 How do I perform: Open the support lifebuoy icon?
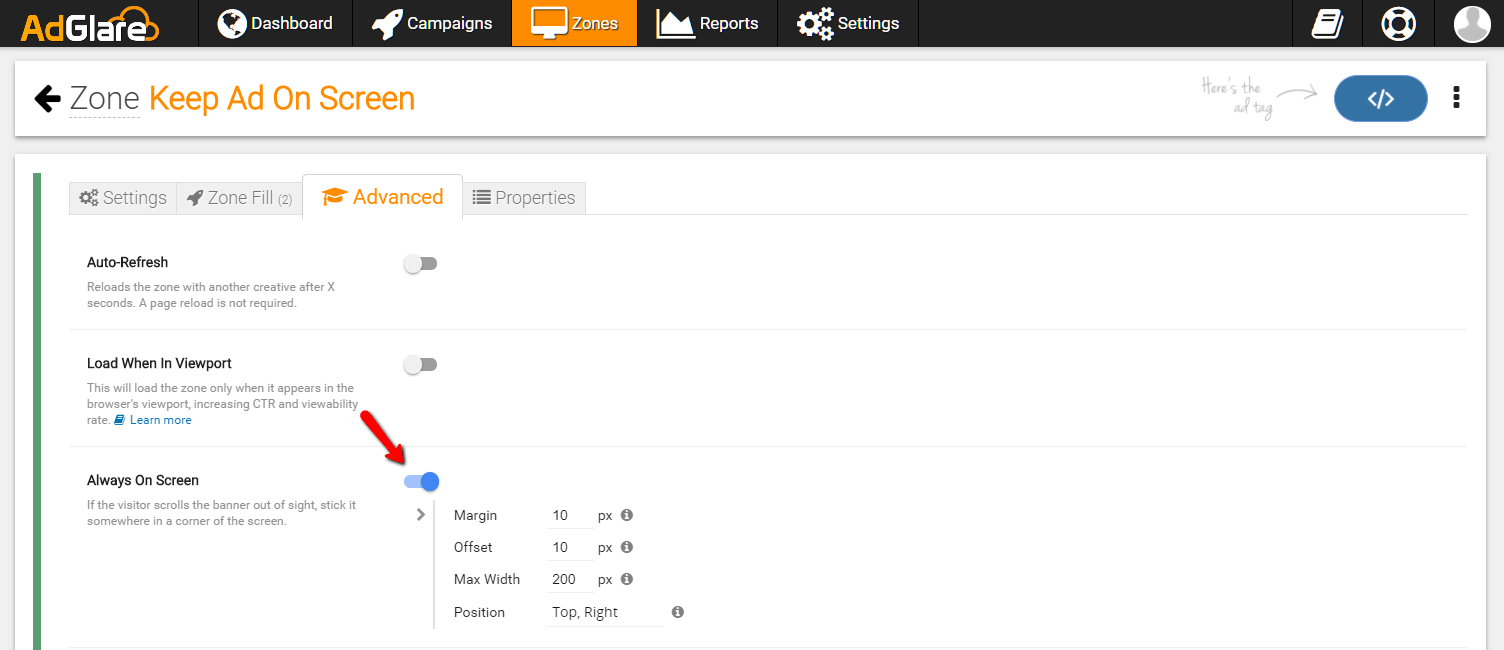[1398, 23]
